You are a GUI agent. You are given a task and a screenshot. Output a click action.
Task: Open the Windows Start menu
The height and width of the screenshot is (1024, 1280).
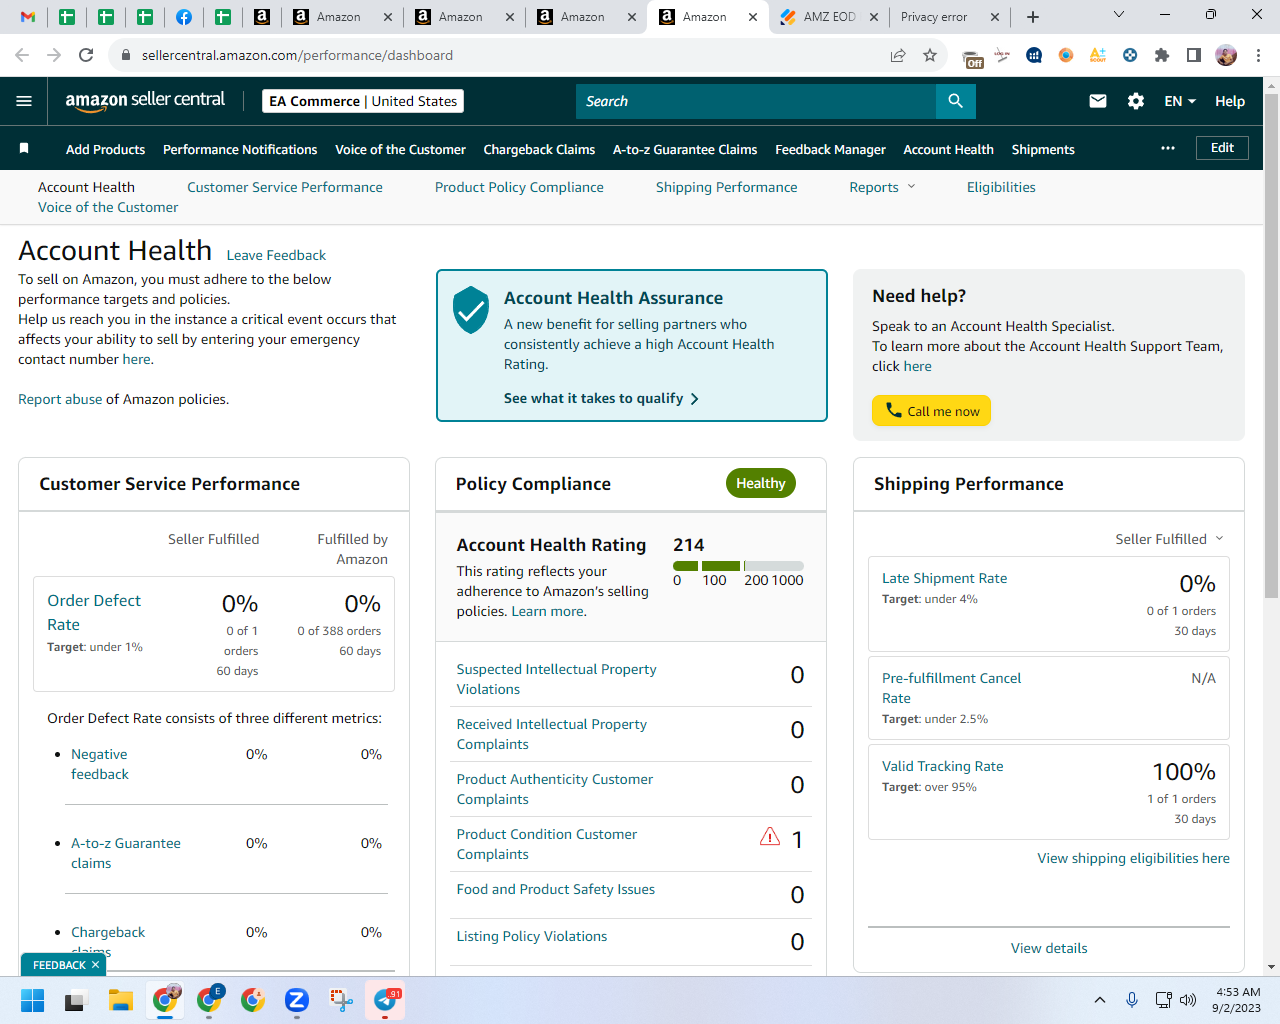click(33, 1000)
